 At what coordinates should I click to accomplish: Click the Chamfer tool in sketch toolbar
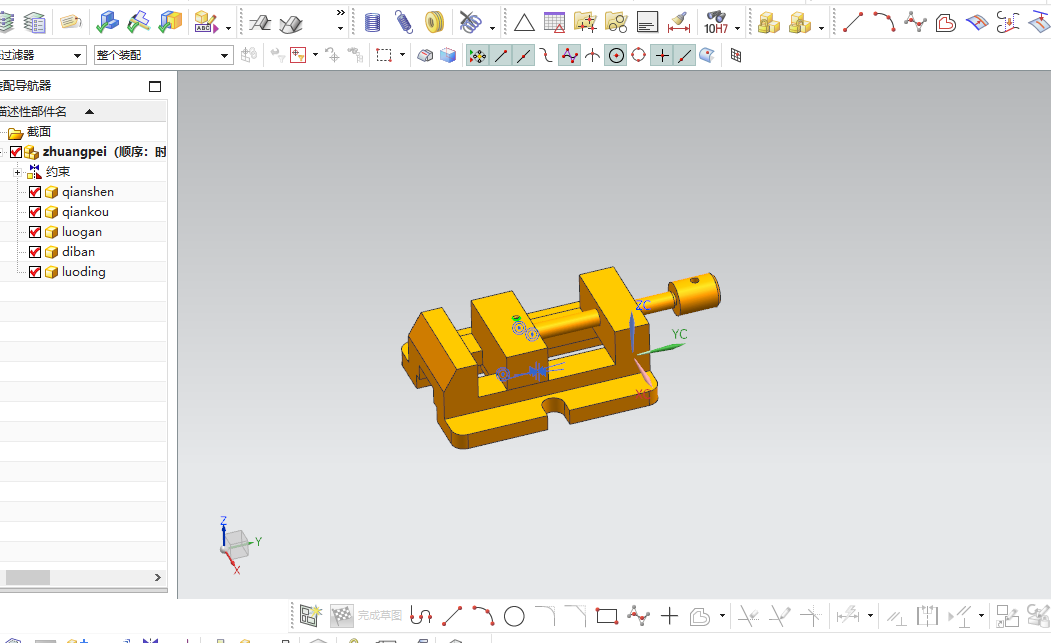[x=576, y=616]
